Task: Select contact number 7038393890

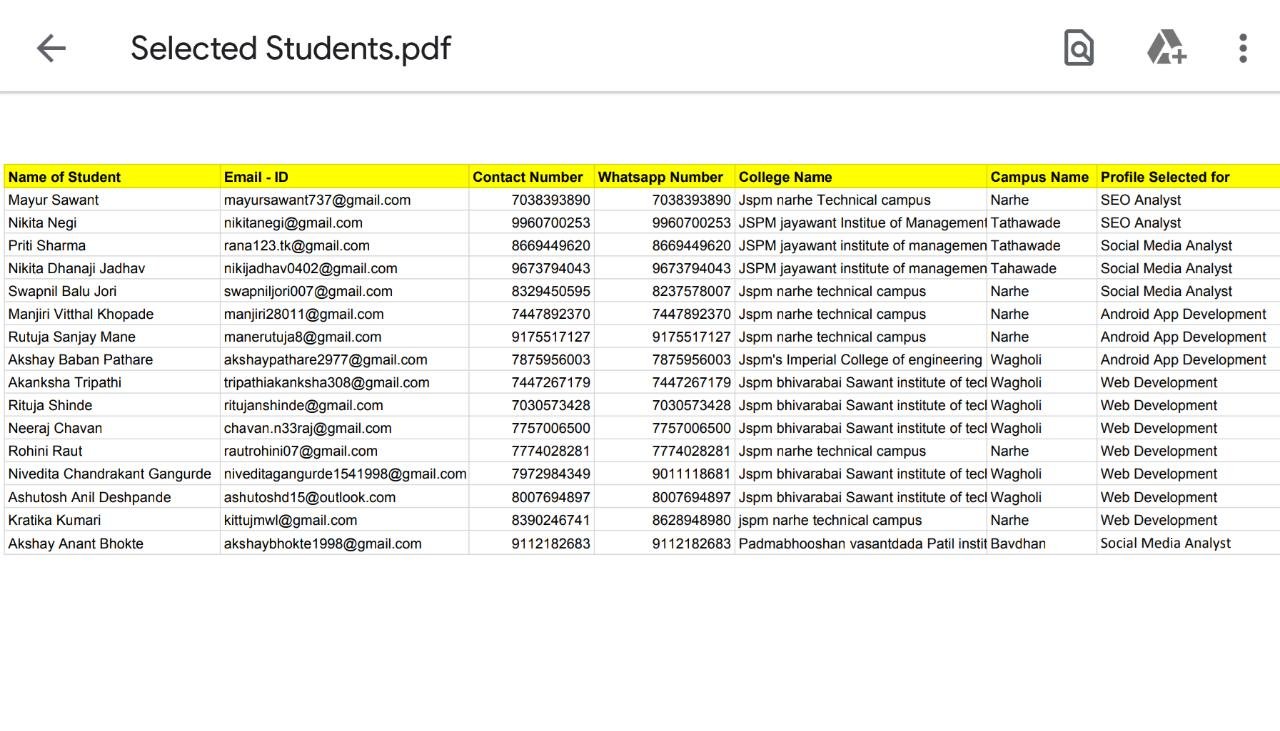Action: (x=551, y=200)
